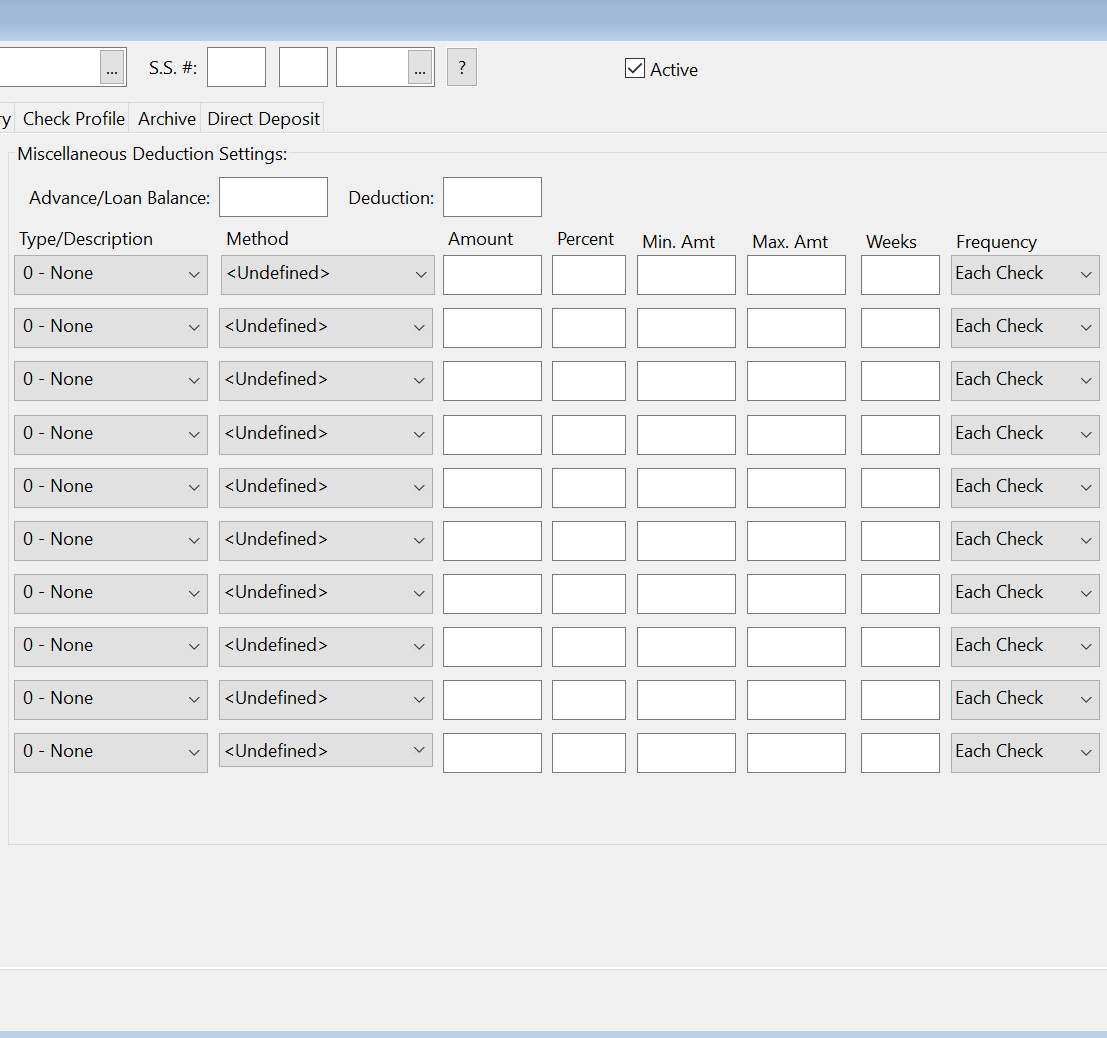The width and height of the screenshot is (1107, 1038).
Task: Expand the last row Frequency dropdown
Action: coord(1024,752)
